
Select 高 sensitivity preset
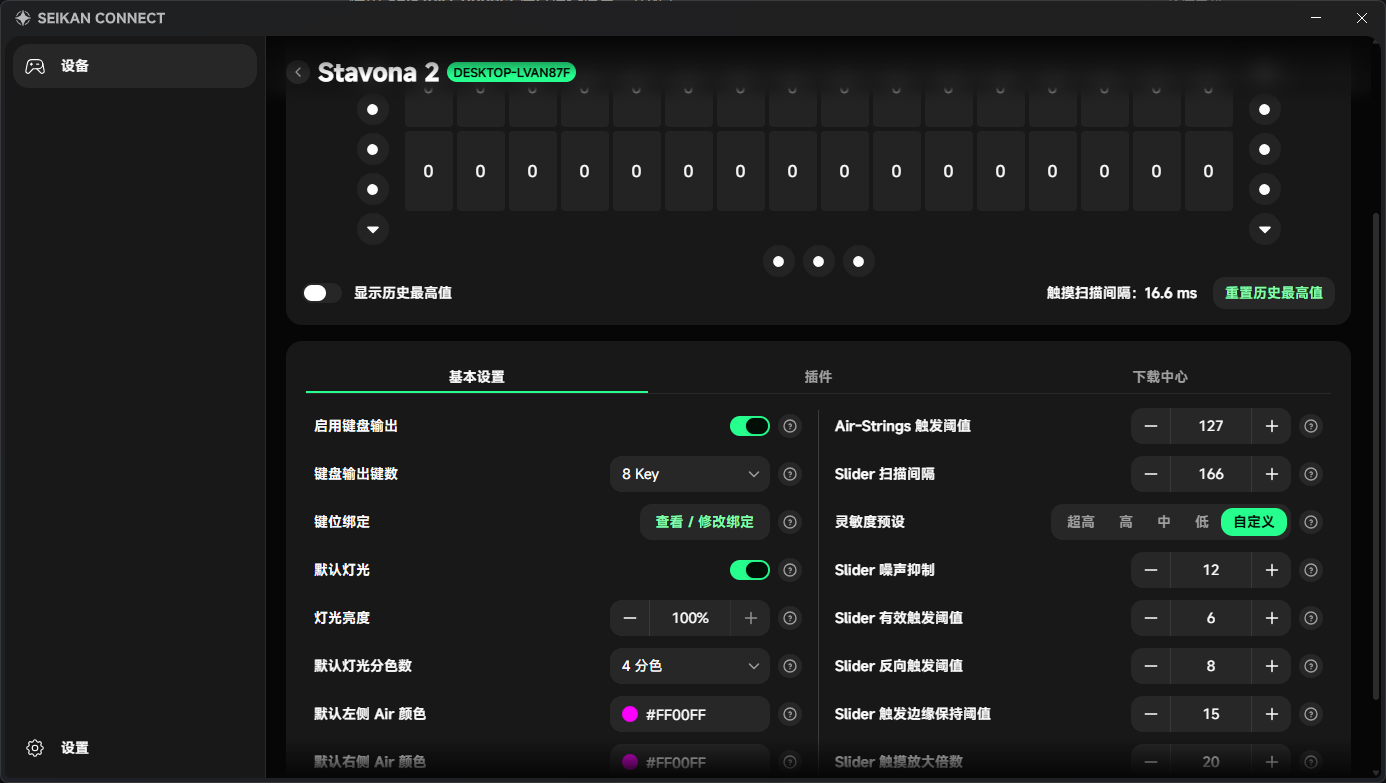coord(1126,522)
